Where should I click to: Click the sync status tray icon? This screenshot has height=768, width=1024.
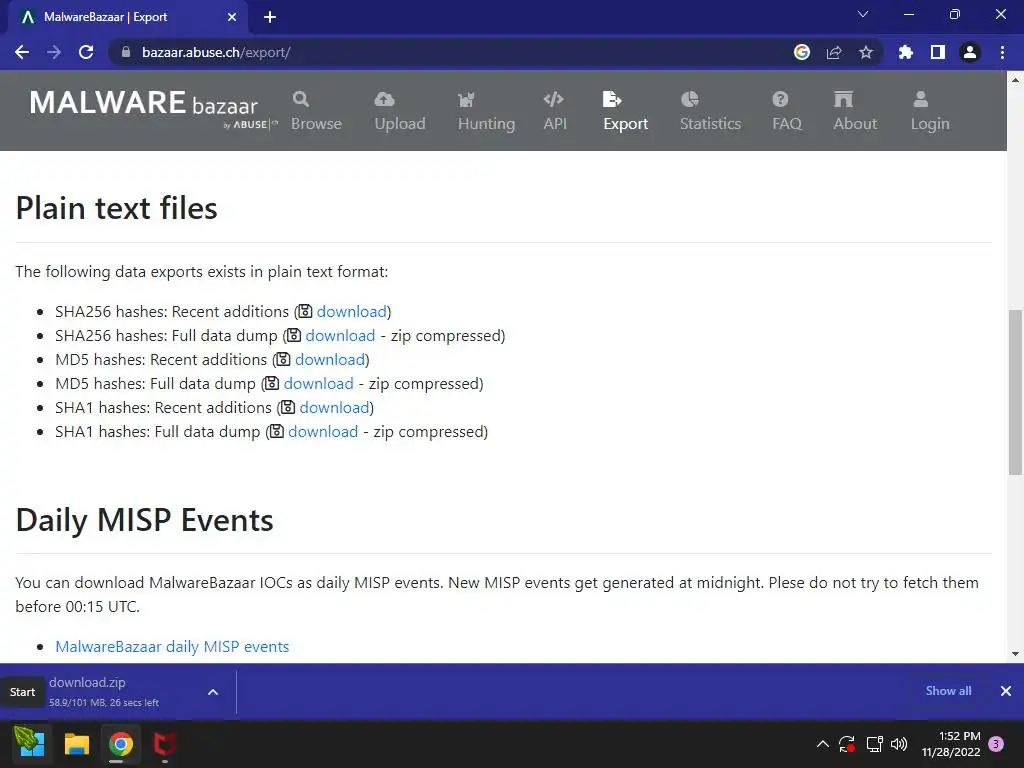point(847,744)
